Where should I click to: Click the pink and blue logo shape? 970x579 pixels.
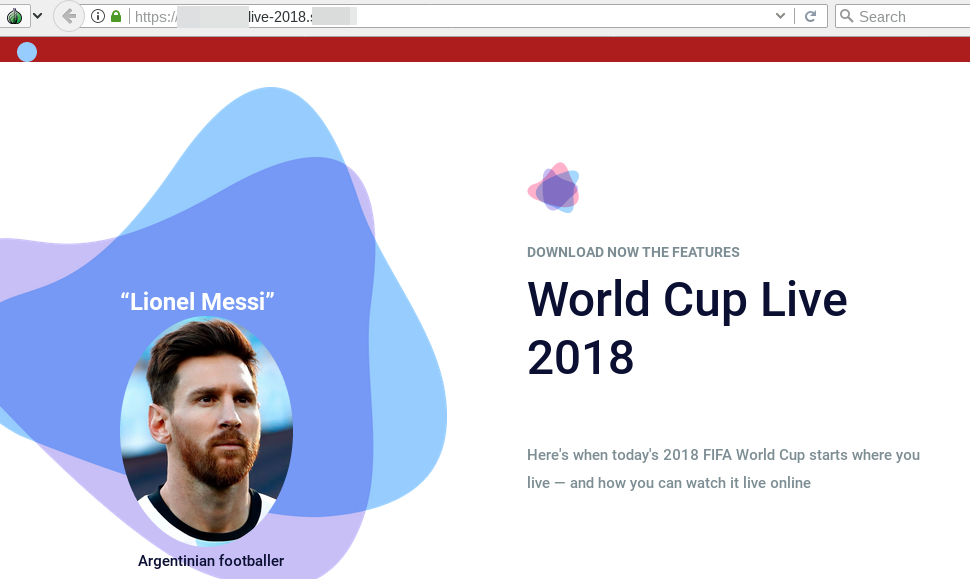coord(554,187)
